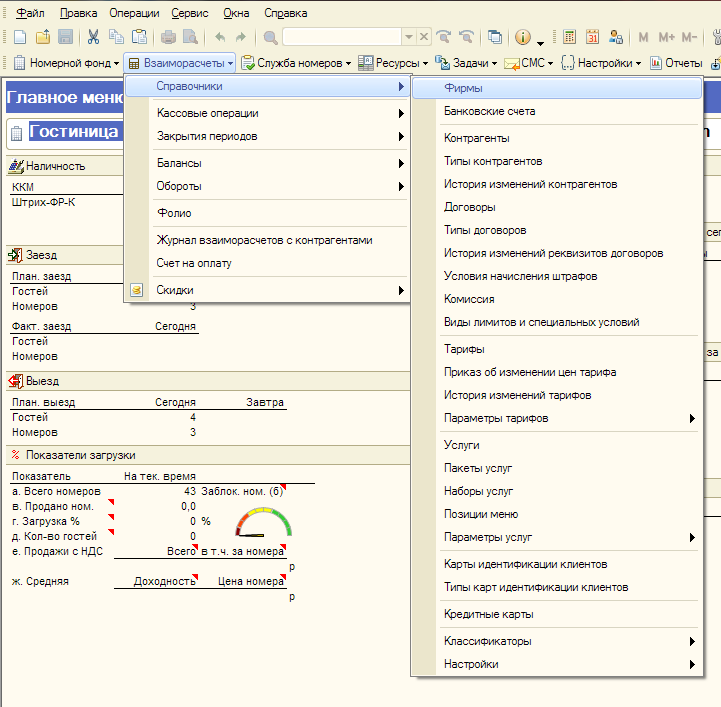Open the calculator icon

pos(569,37)
